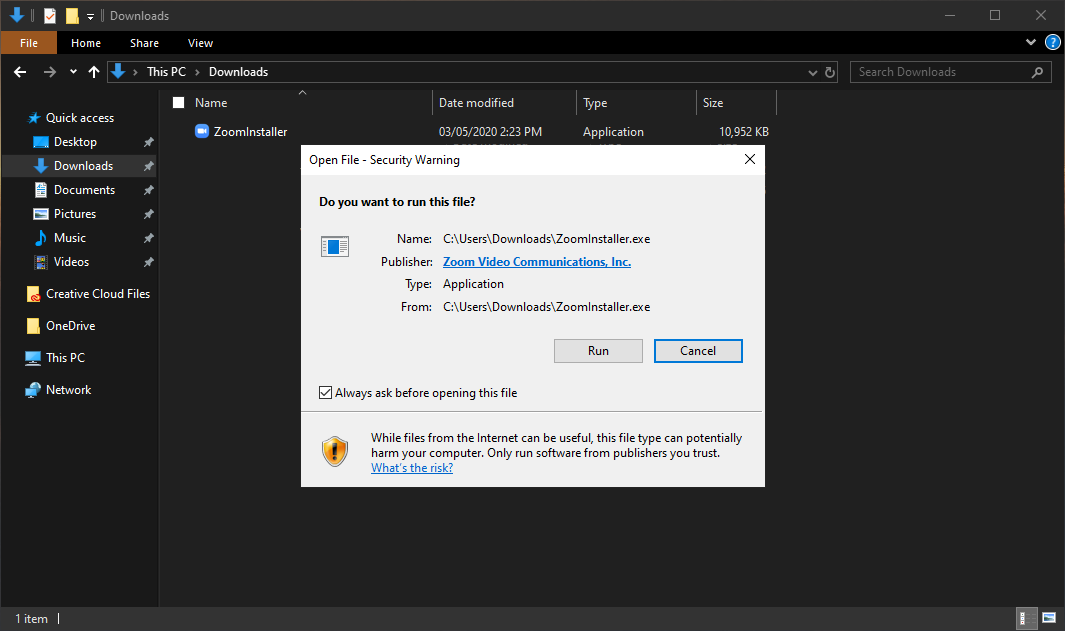Open Explorer help question mark icon
This screenshot has width=1065, height=631.
pos(1052,42)
